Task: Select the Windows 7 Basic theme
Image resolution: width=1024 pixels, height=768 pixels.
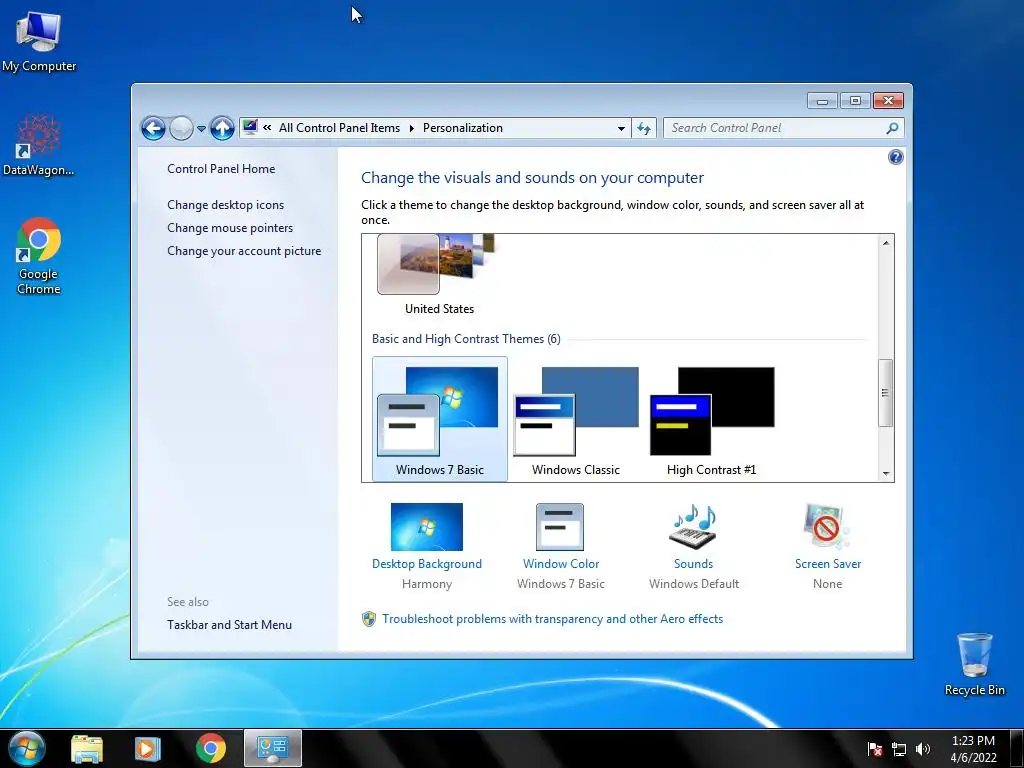Action: point(440,419)
